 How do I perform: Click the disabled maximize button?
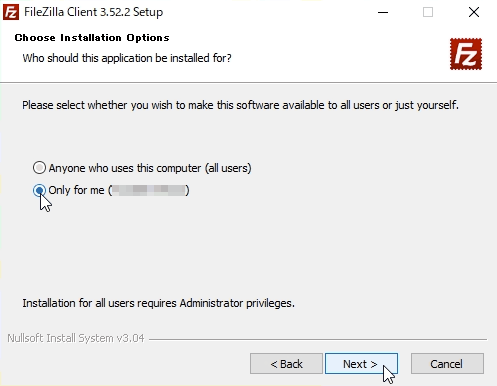[x=428, y=12]
